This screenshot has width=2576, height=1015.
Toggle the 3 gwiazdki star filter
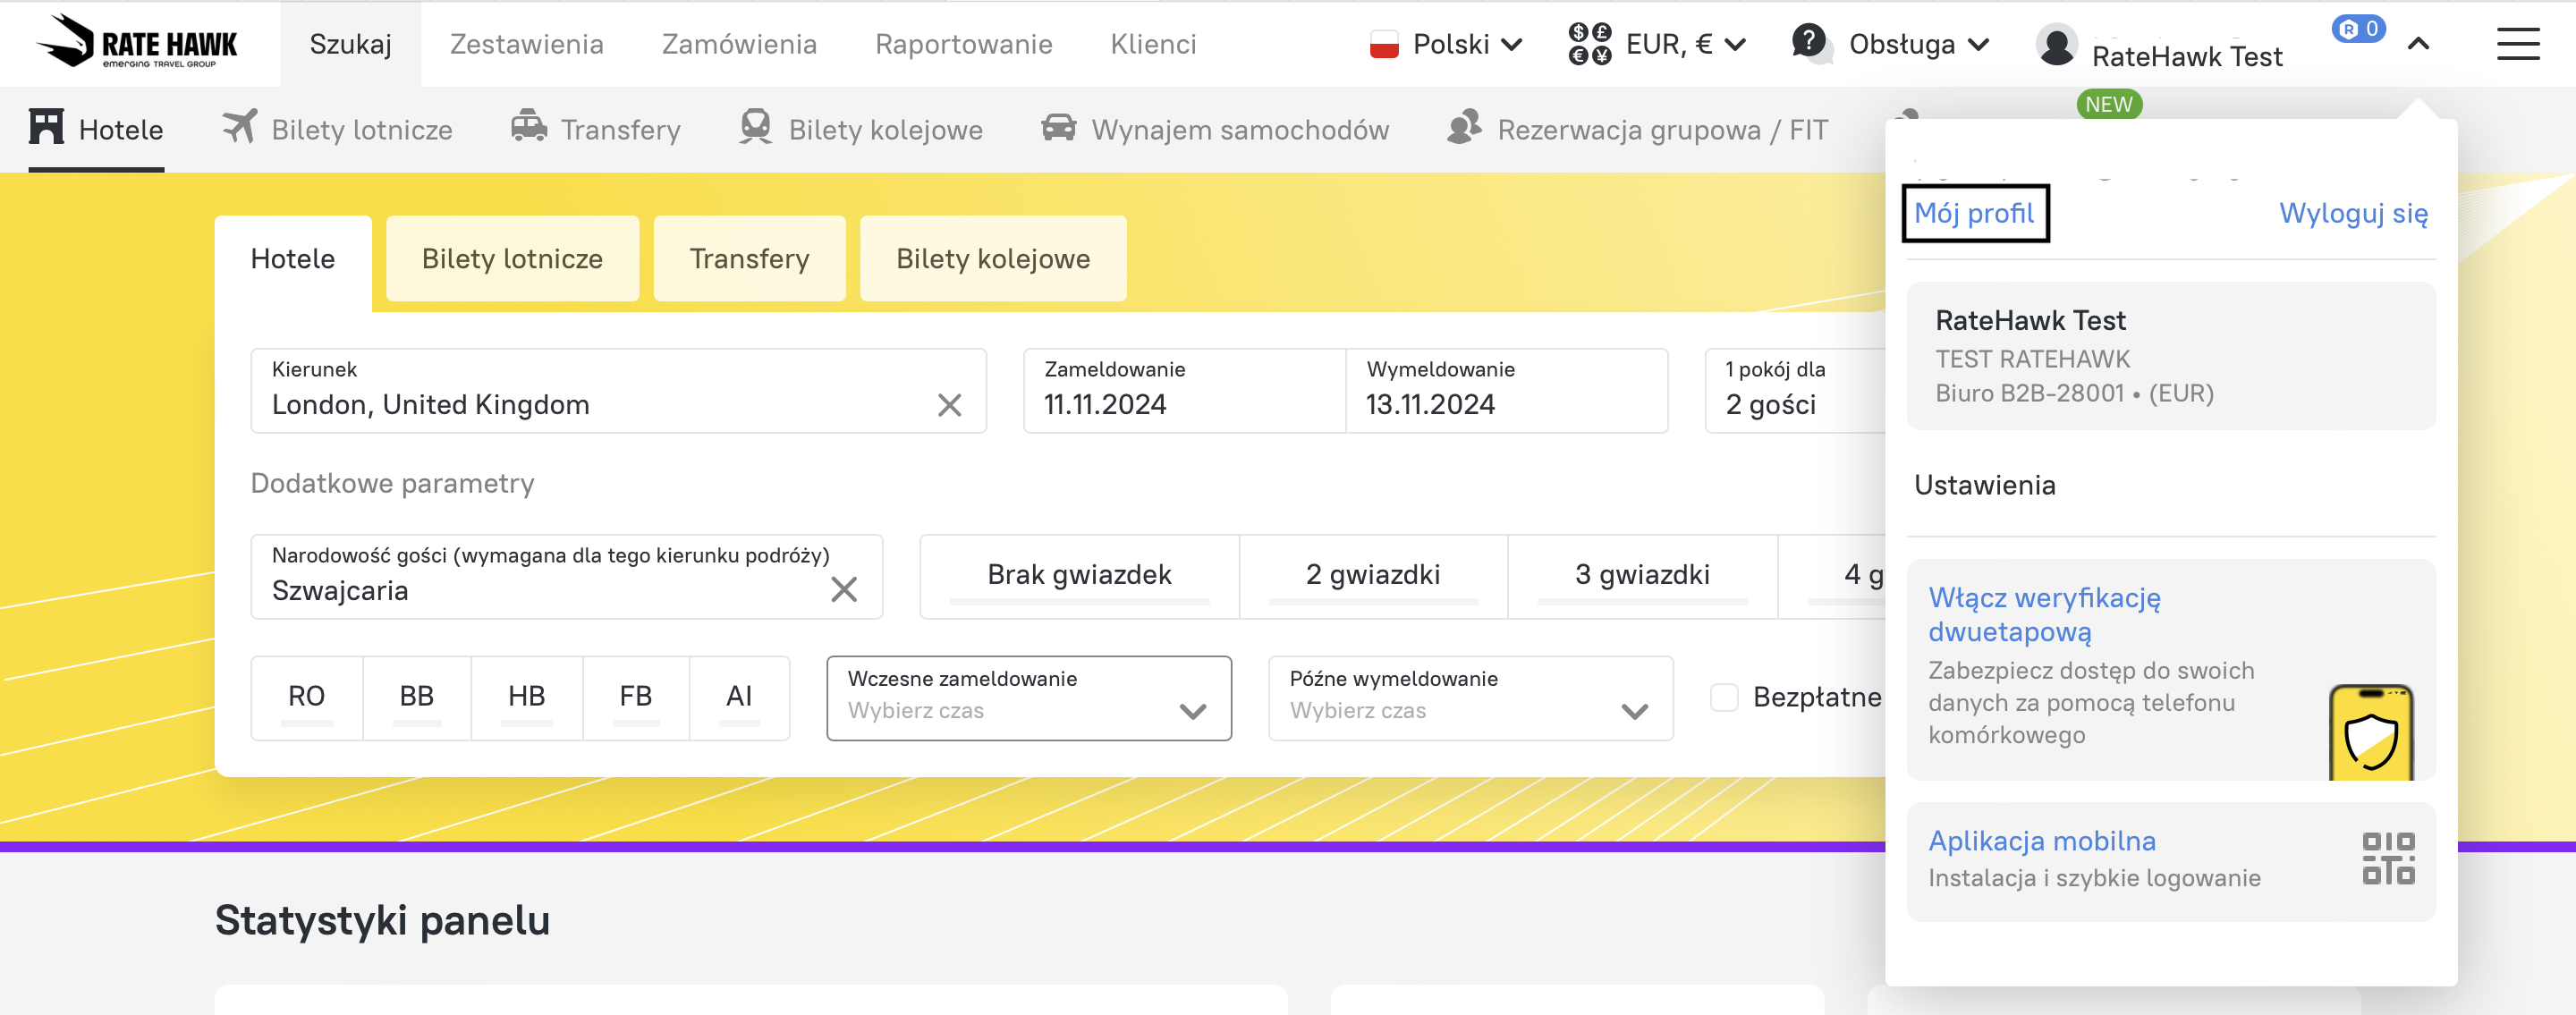tap(1641, 575)
